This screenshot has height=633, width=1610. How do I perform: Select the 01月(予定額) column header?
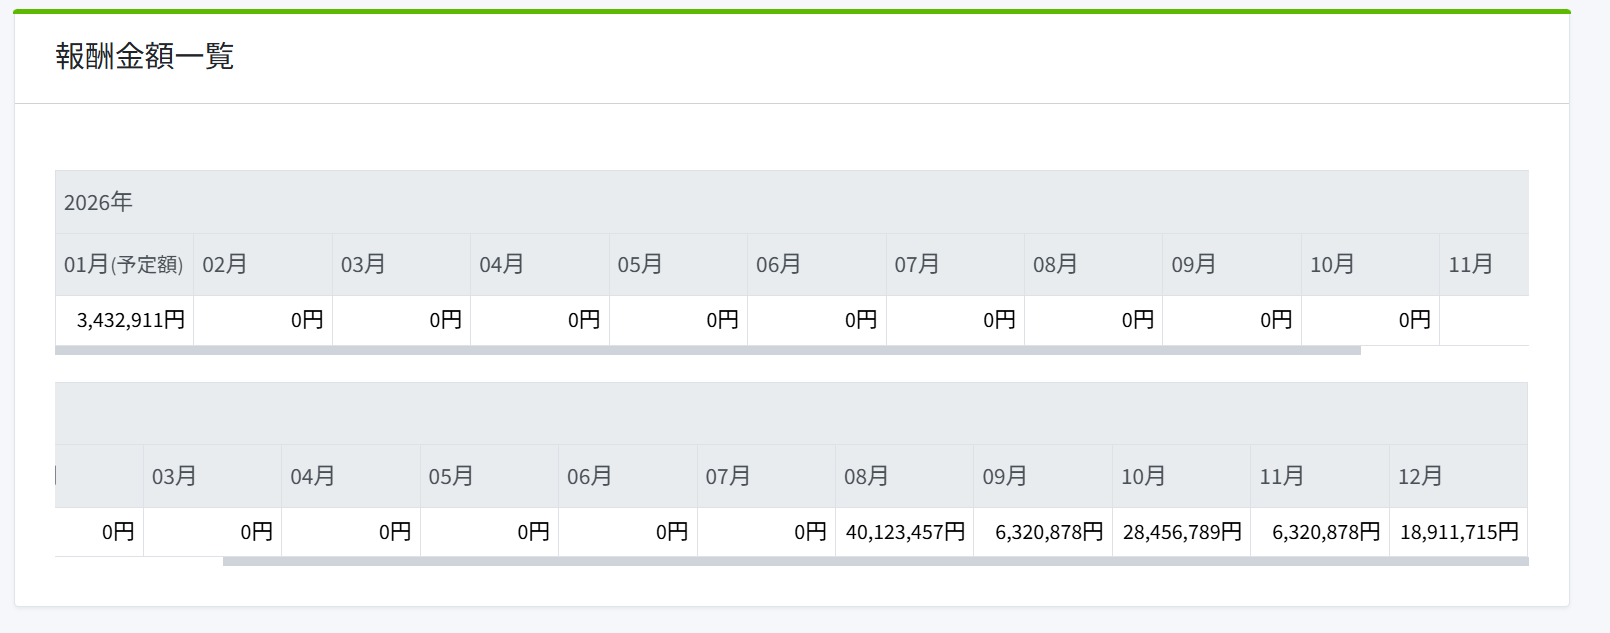coord(123,264)
